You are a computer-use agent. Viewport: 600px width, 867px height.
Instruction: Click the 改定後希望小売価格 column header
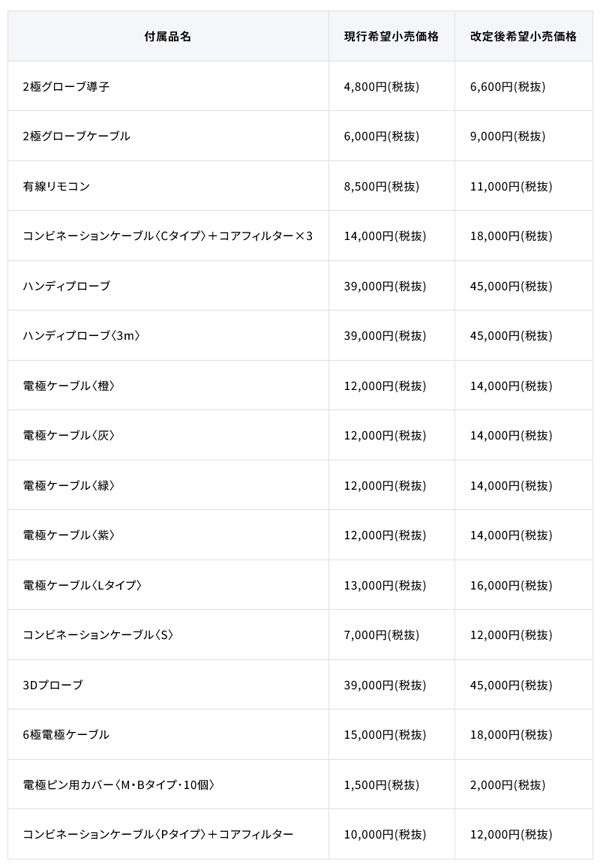(523, 36)
